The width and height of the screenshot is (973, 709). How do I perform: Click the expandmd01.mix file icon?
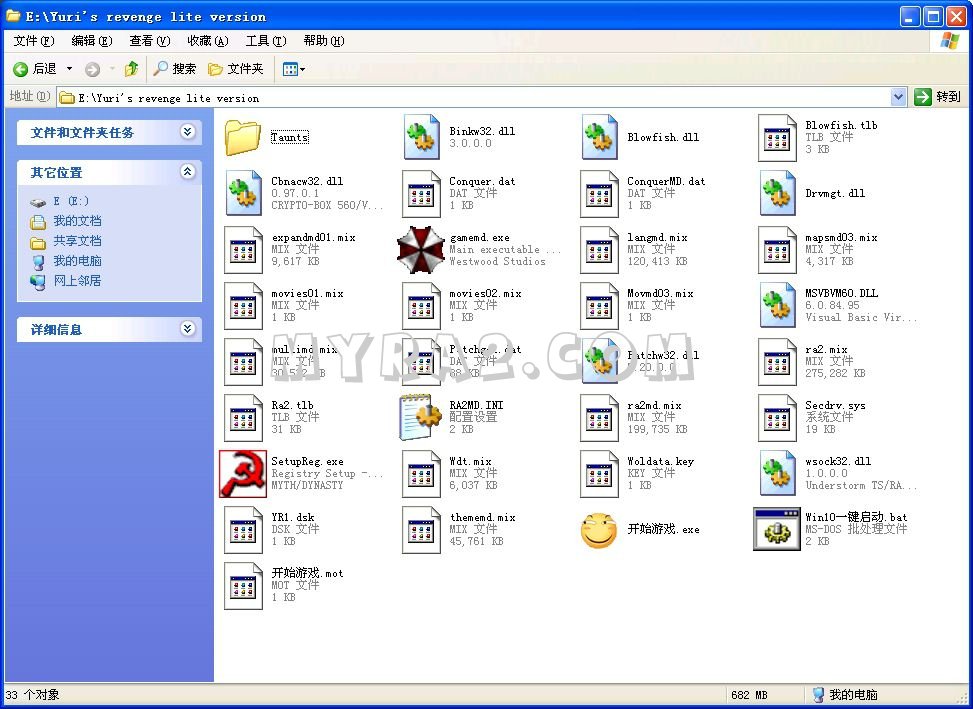(243, 249)
